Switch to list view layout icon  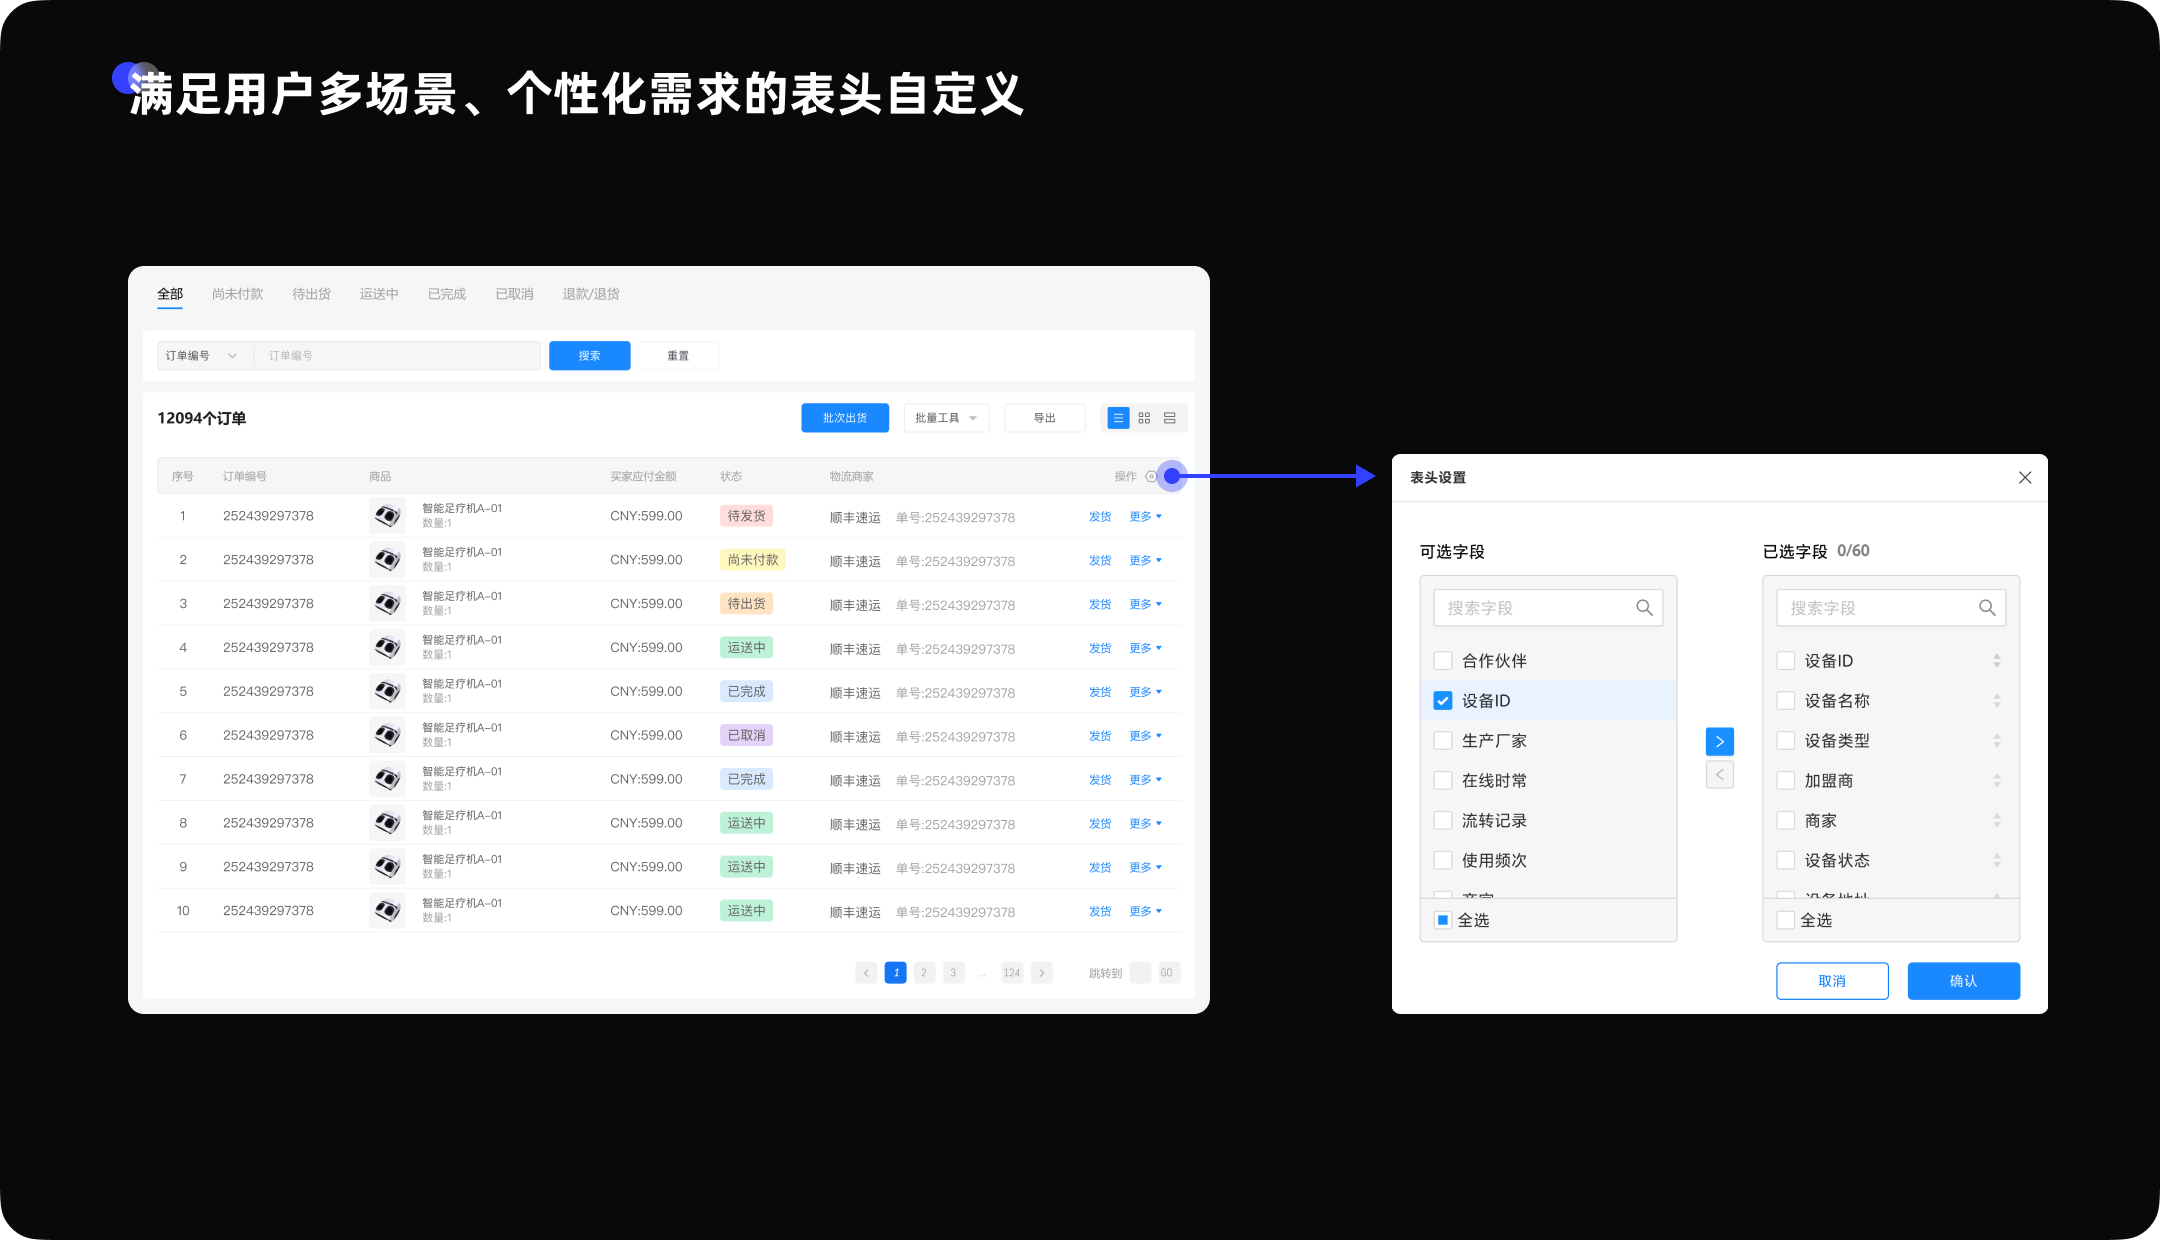[x=1118, y=418]
